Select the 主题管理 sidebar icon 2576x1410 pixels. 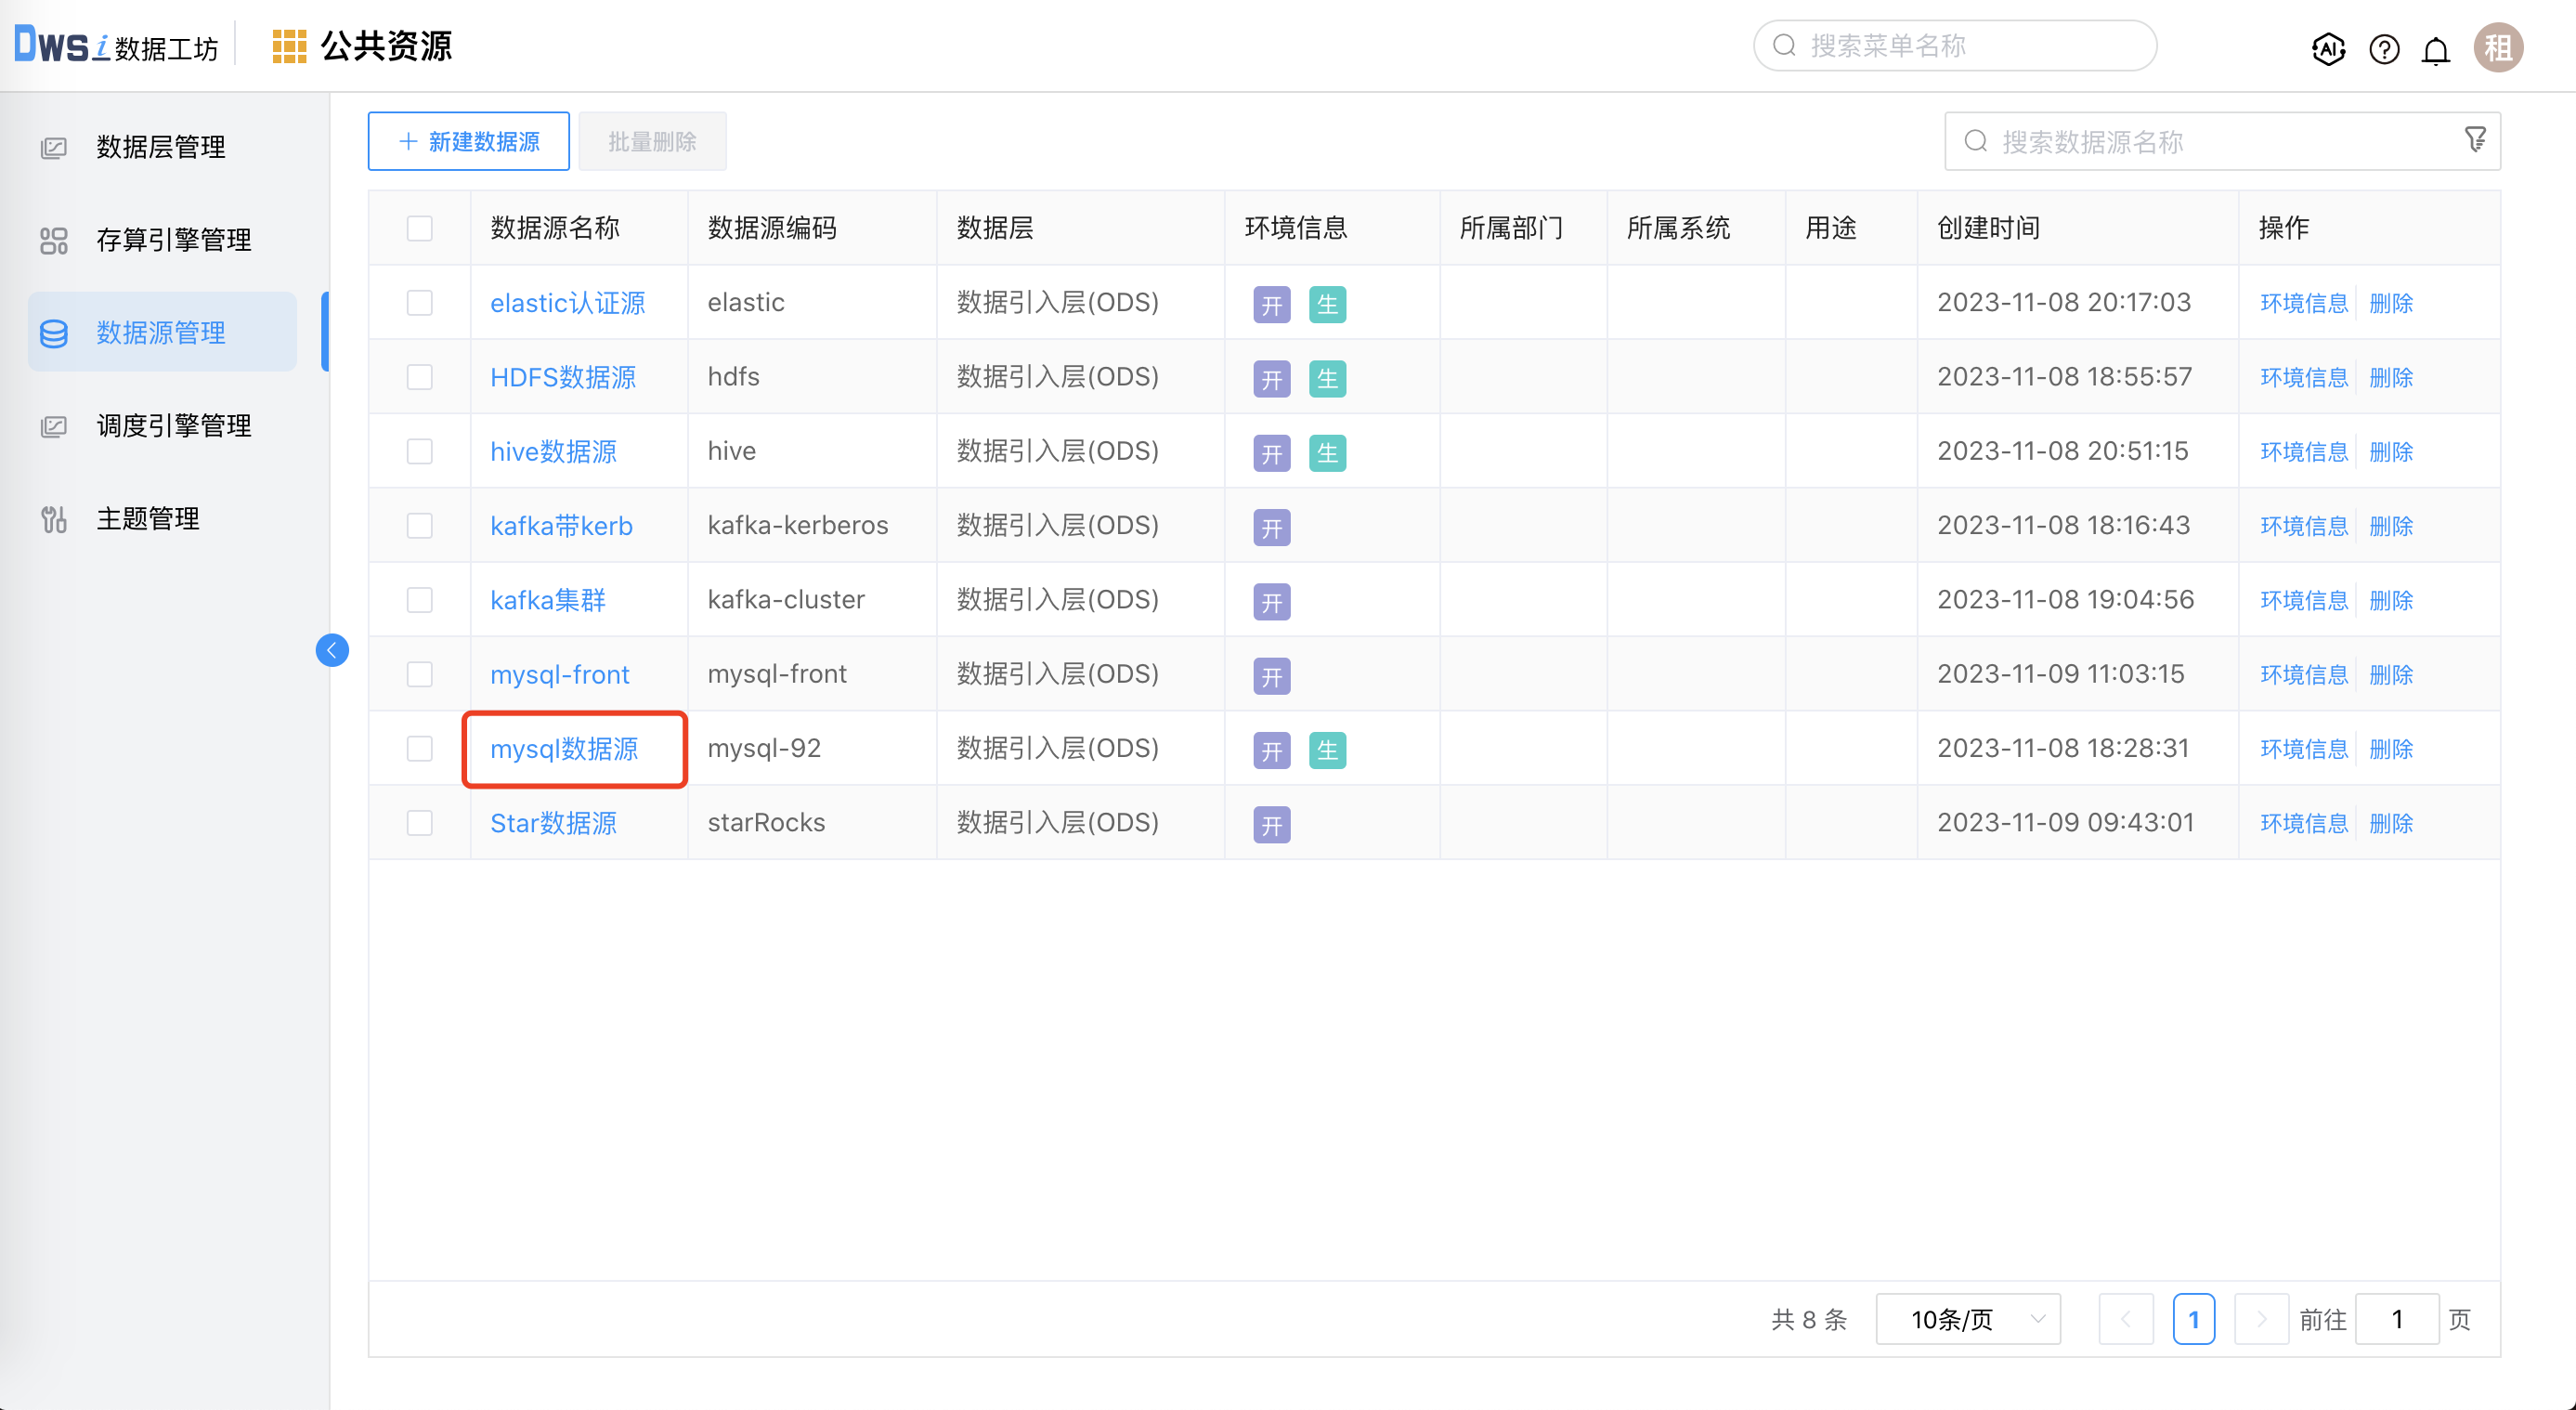[x=54, y=518]
